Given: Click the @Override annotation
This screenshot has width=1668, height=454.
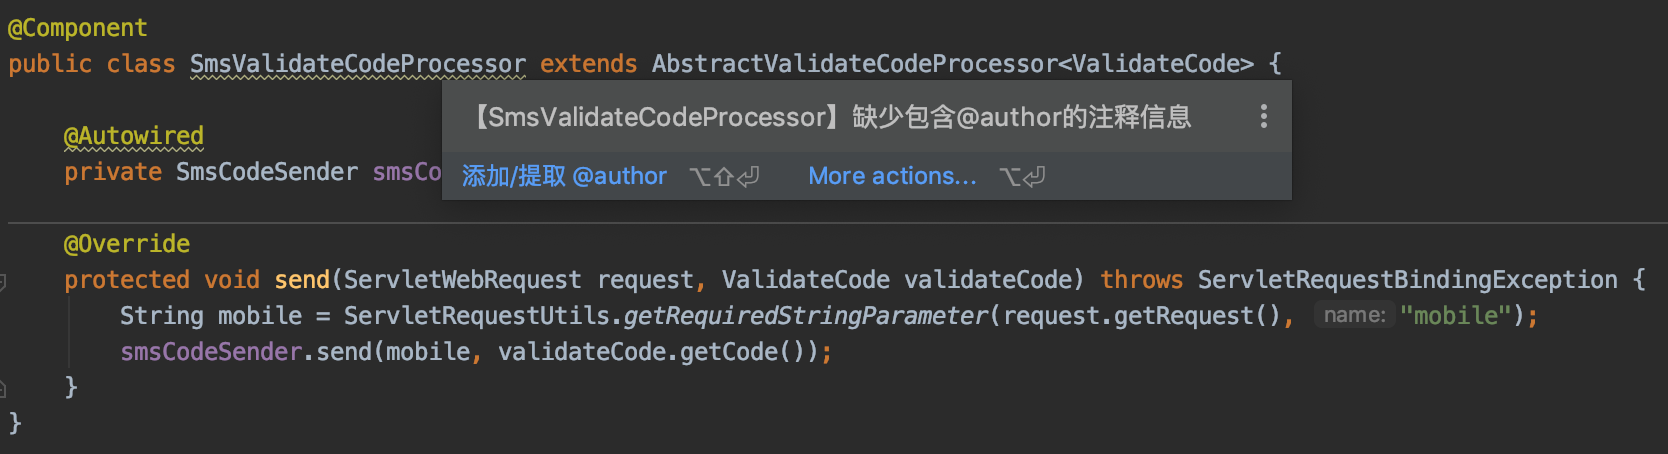Looking at the screenshot, I should coord(126,244).
